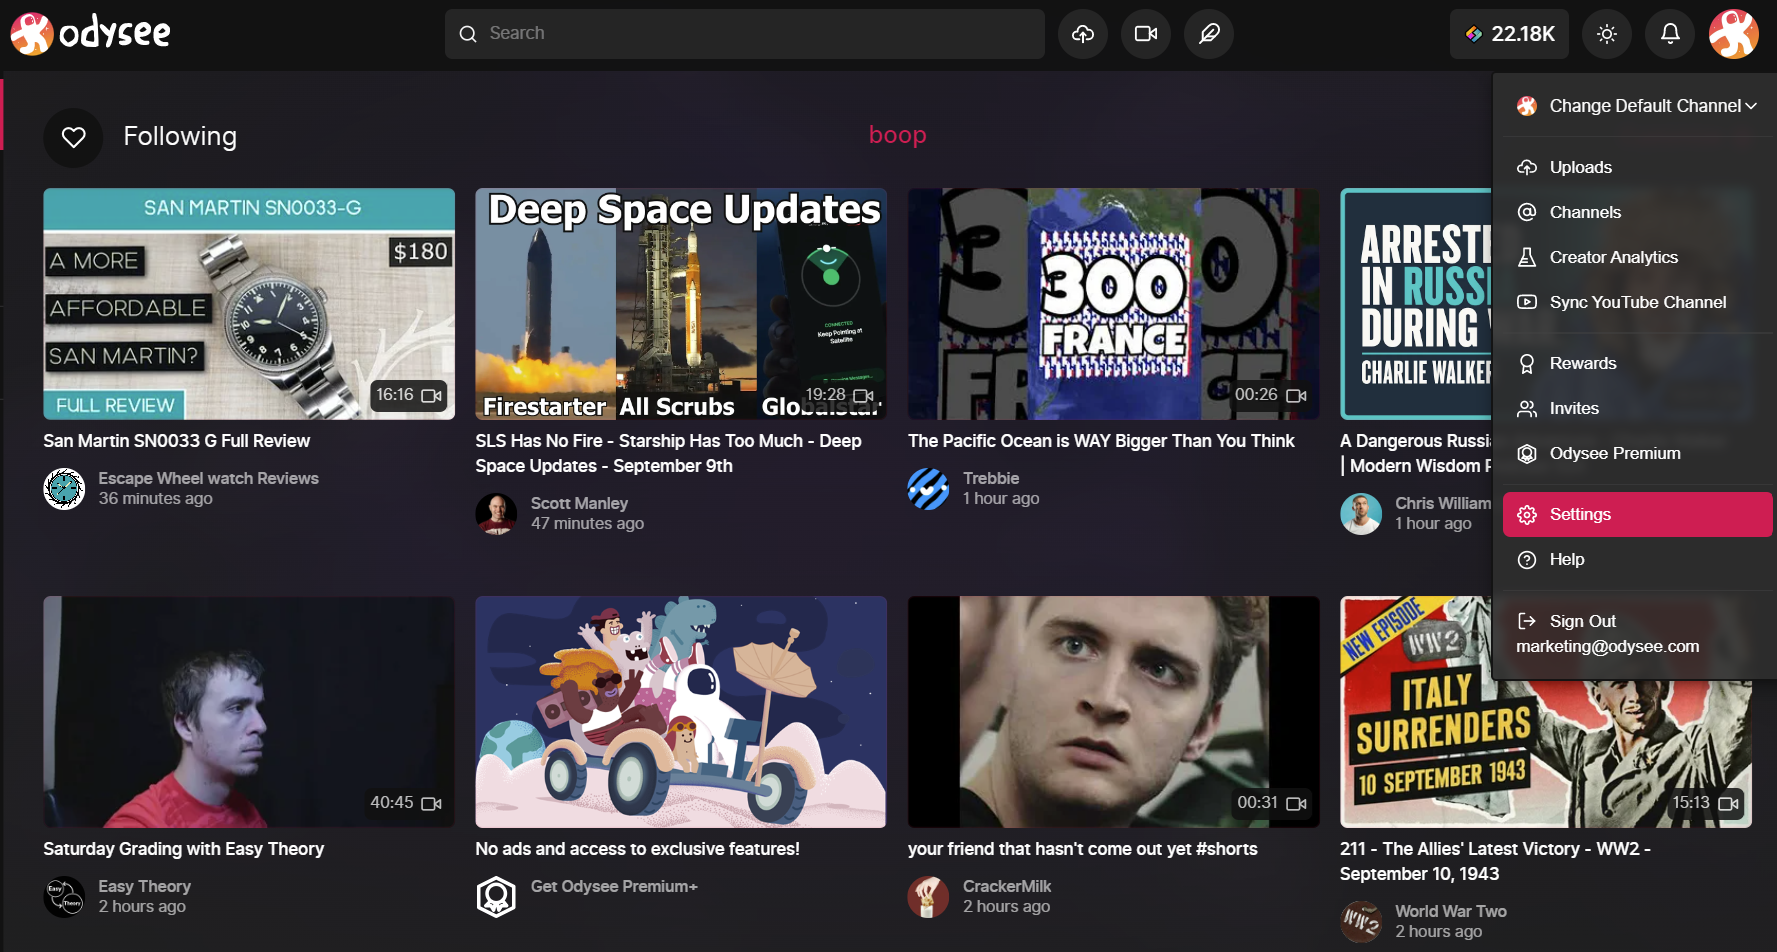Open Easy Theory channel name
This screenshot has width=1777, height=952.
(x=144, y=887)
